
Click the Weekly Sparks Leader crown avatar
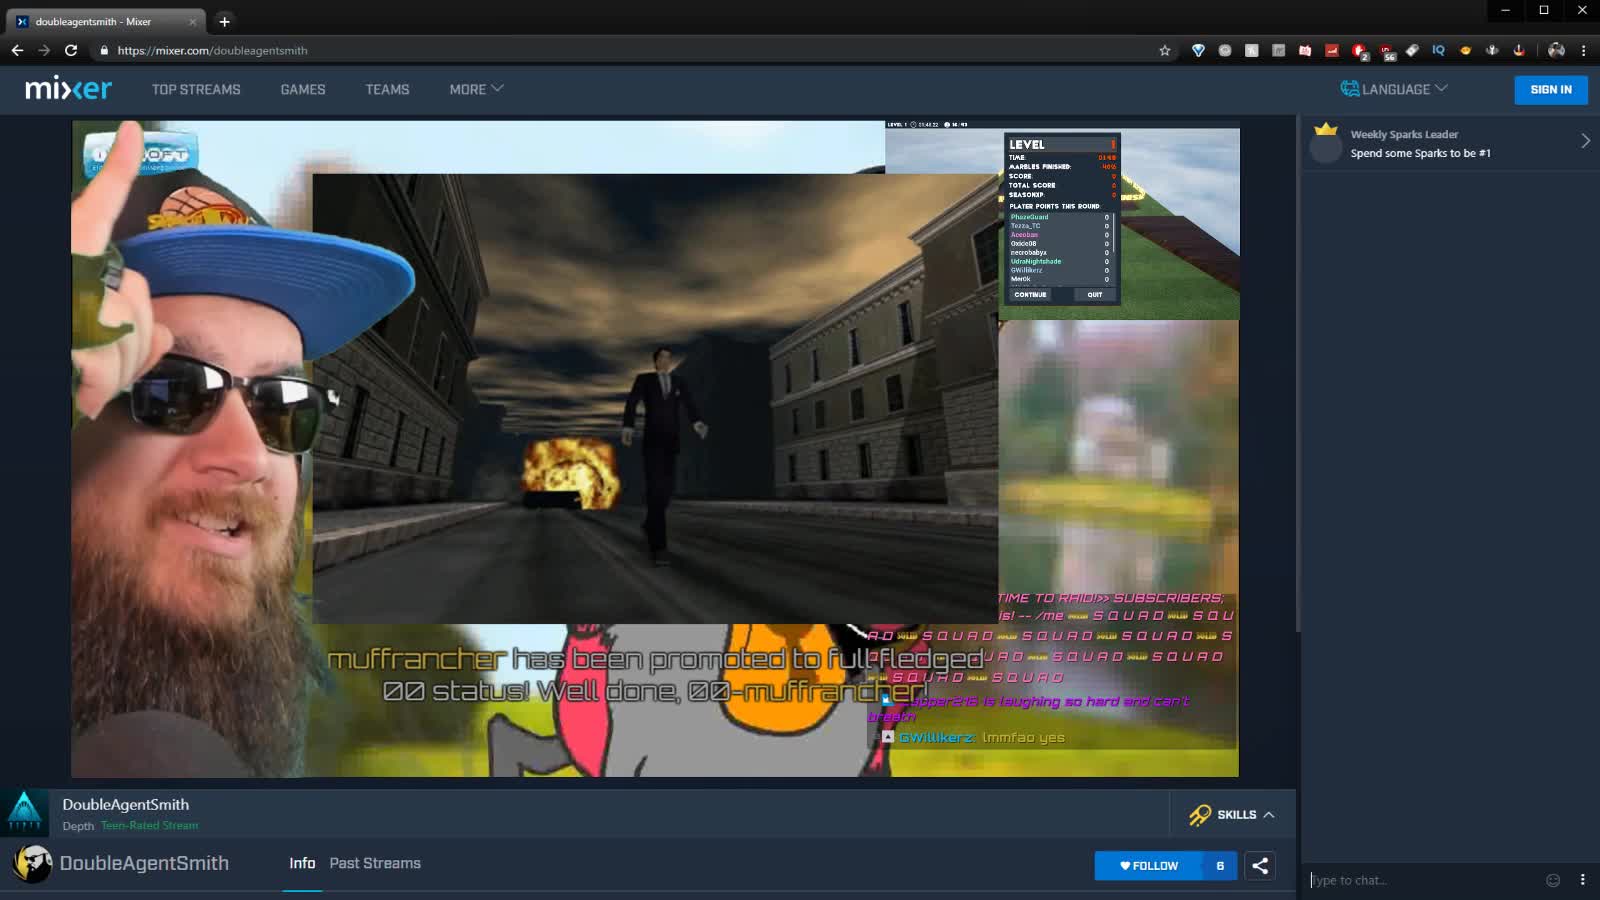click(1326, 143)
